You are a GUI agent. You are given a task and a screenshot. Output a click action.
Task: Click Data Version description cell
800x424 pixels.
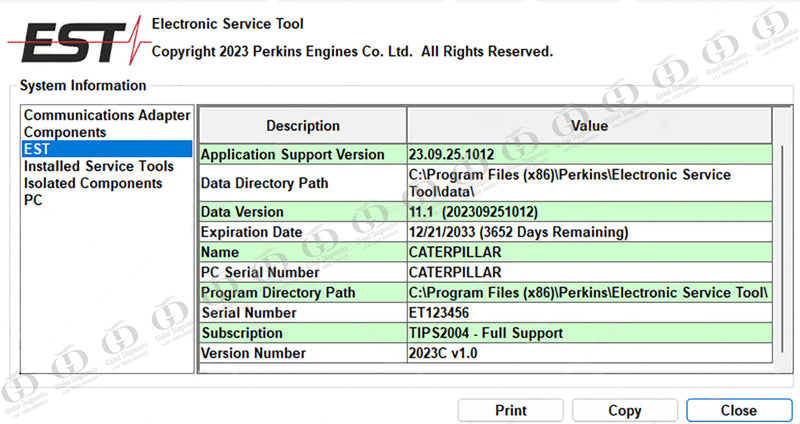tap(303, 211)
